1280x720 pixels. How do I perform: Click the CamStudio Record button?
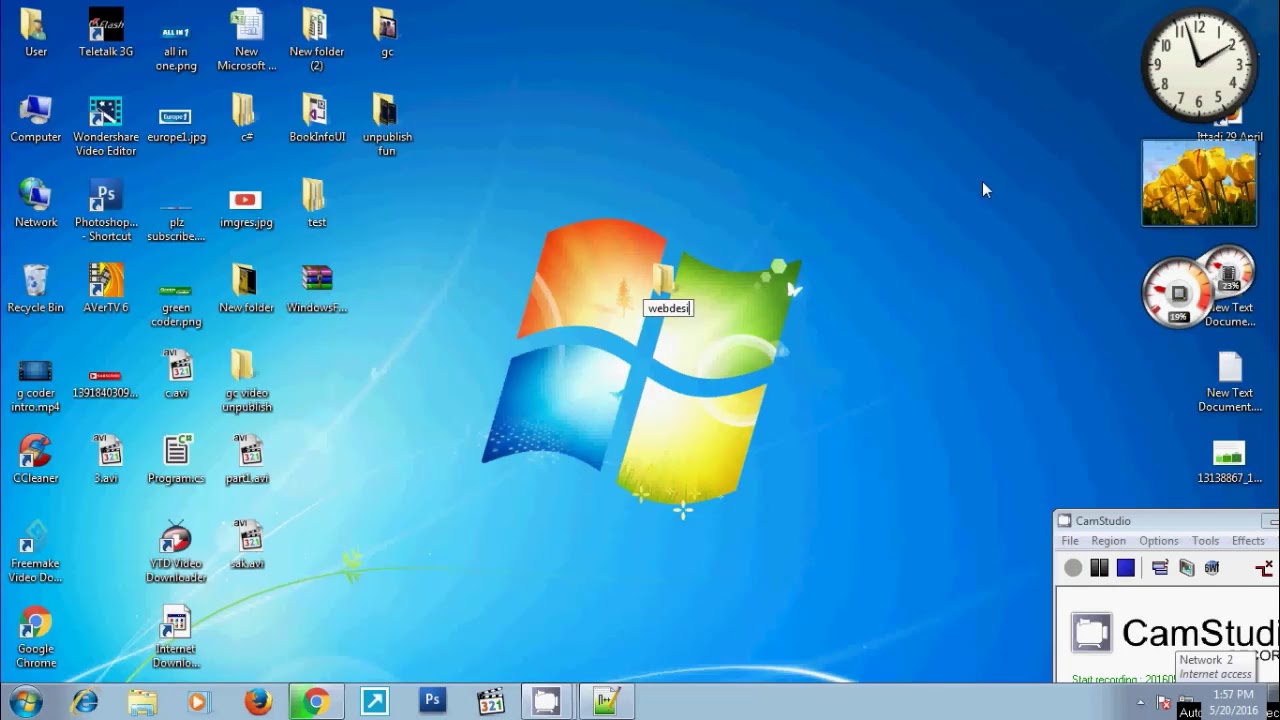[1073, 568]
